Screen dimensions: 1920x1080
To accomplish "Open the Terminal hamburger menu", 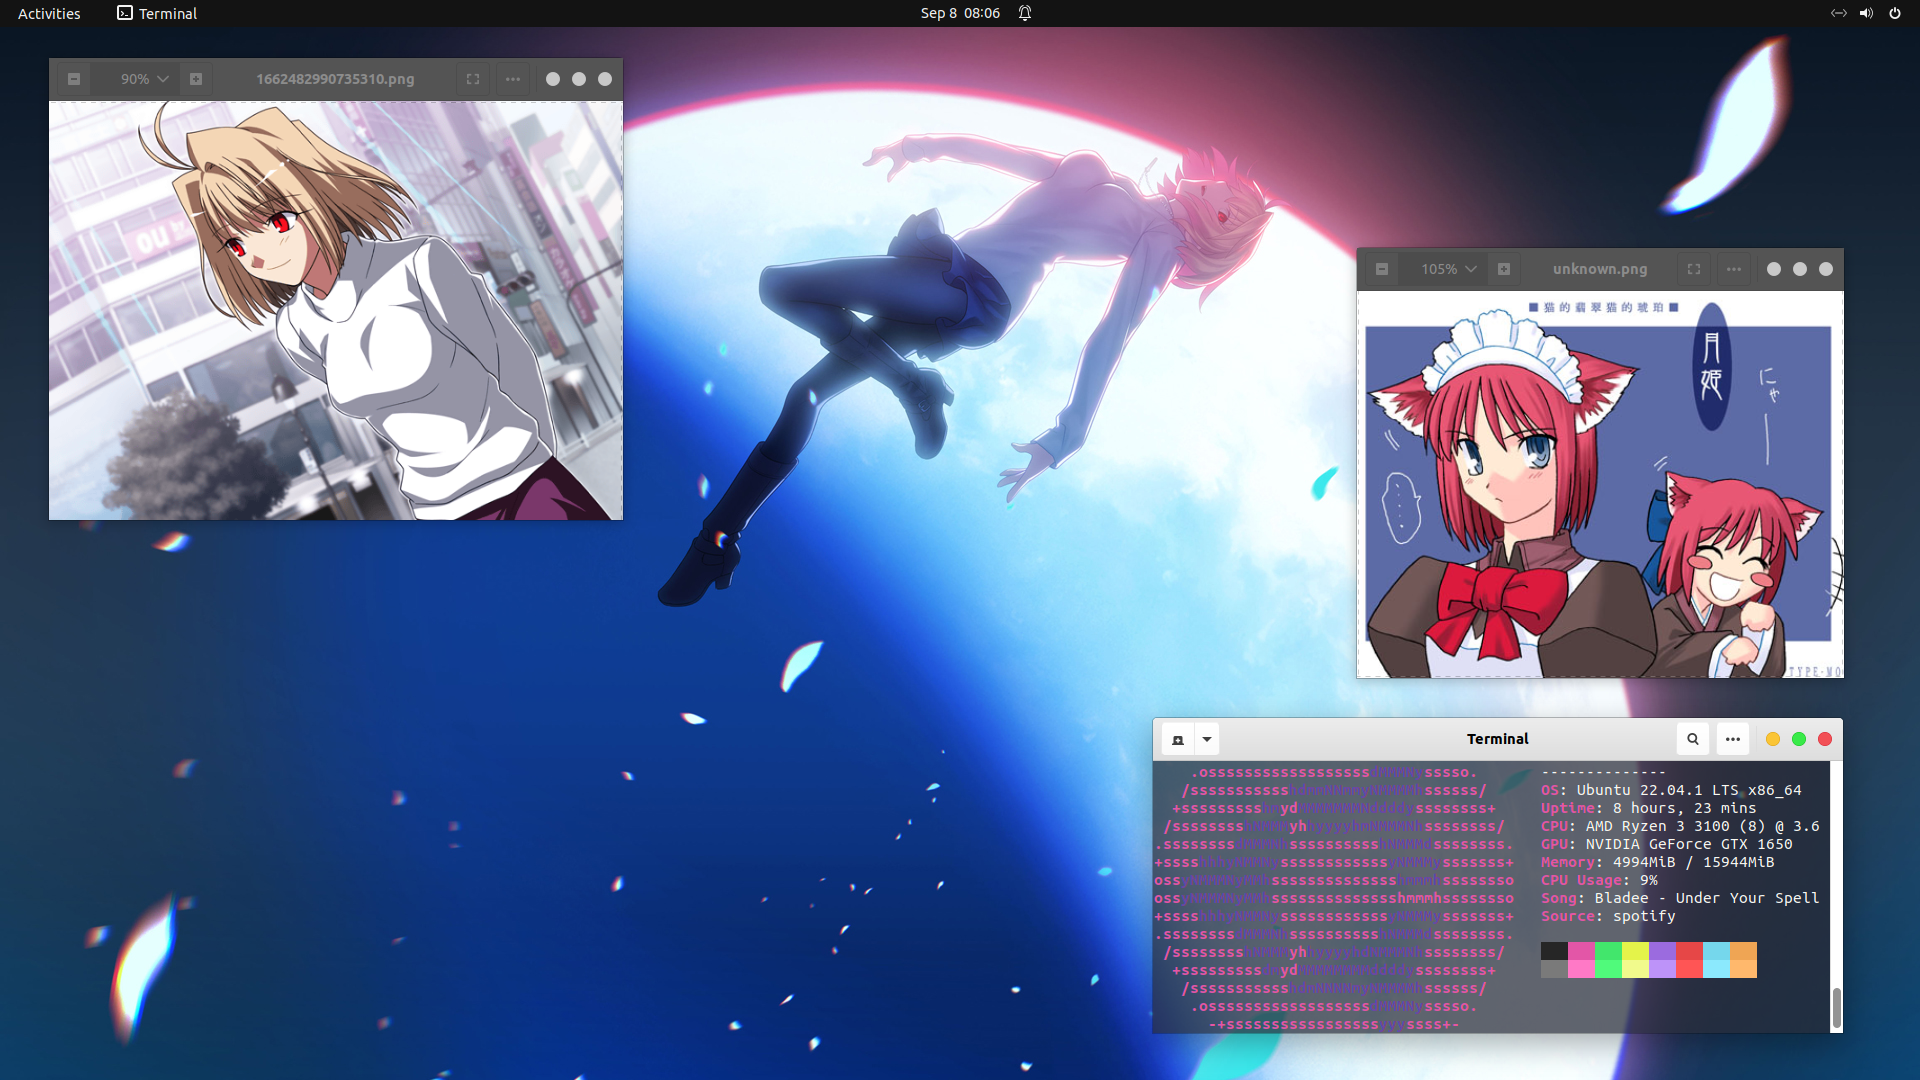I will tap(1733, 739).
